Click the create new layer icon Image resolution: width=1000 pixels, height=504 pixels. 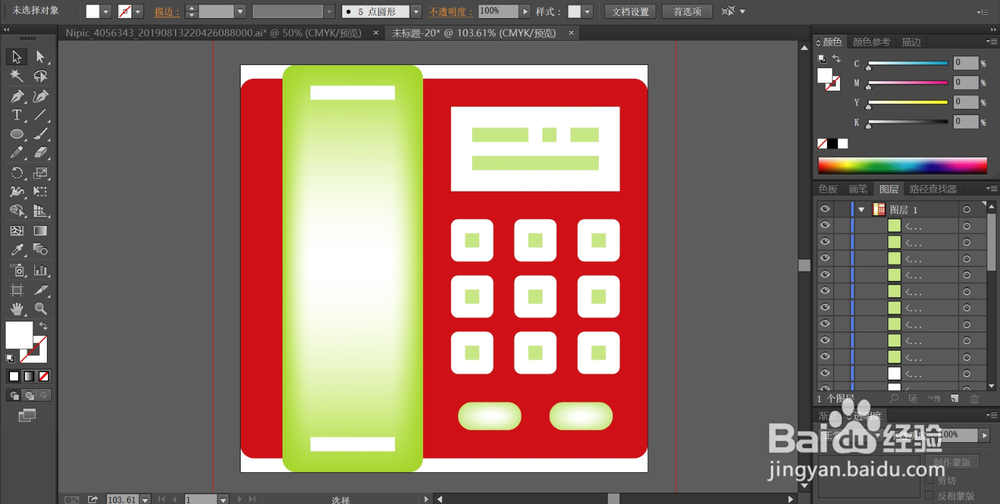tap(955, 399)
